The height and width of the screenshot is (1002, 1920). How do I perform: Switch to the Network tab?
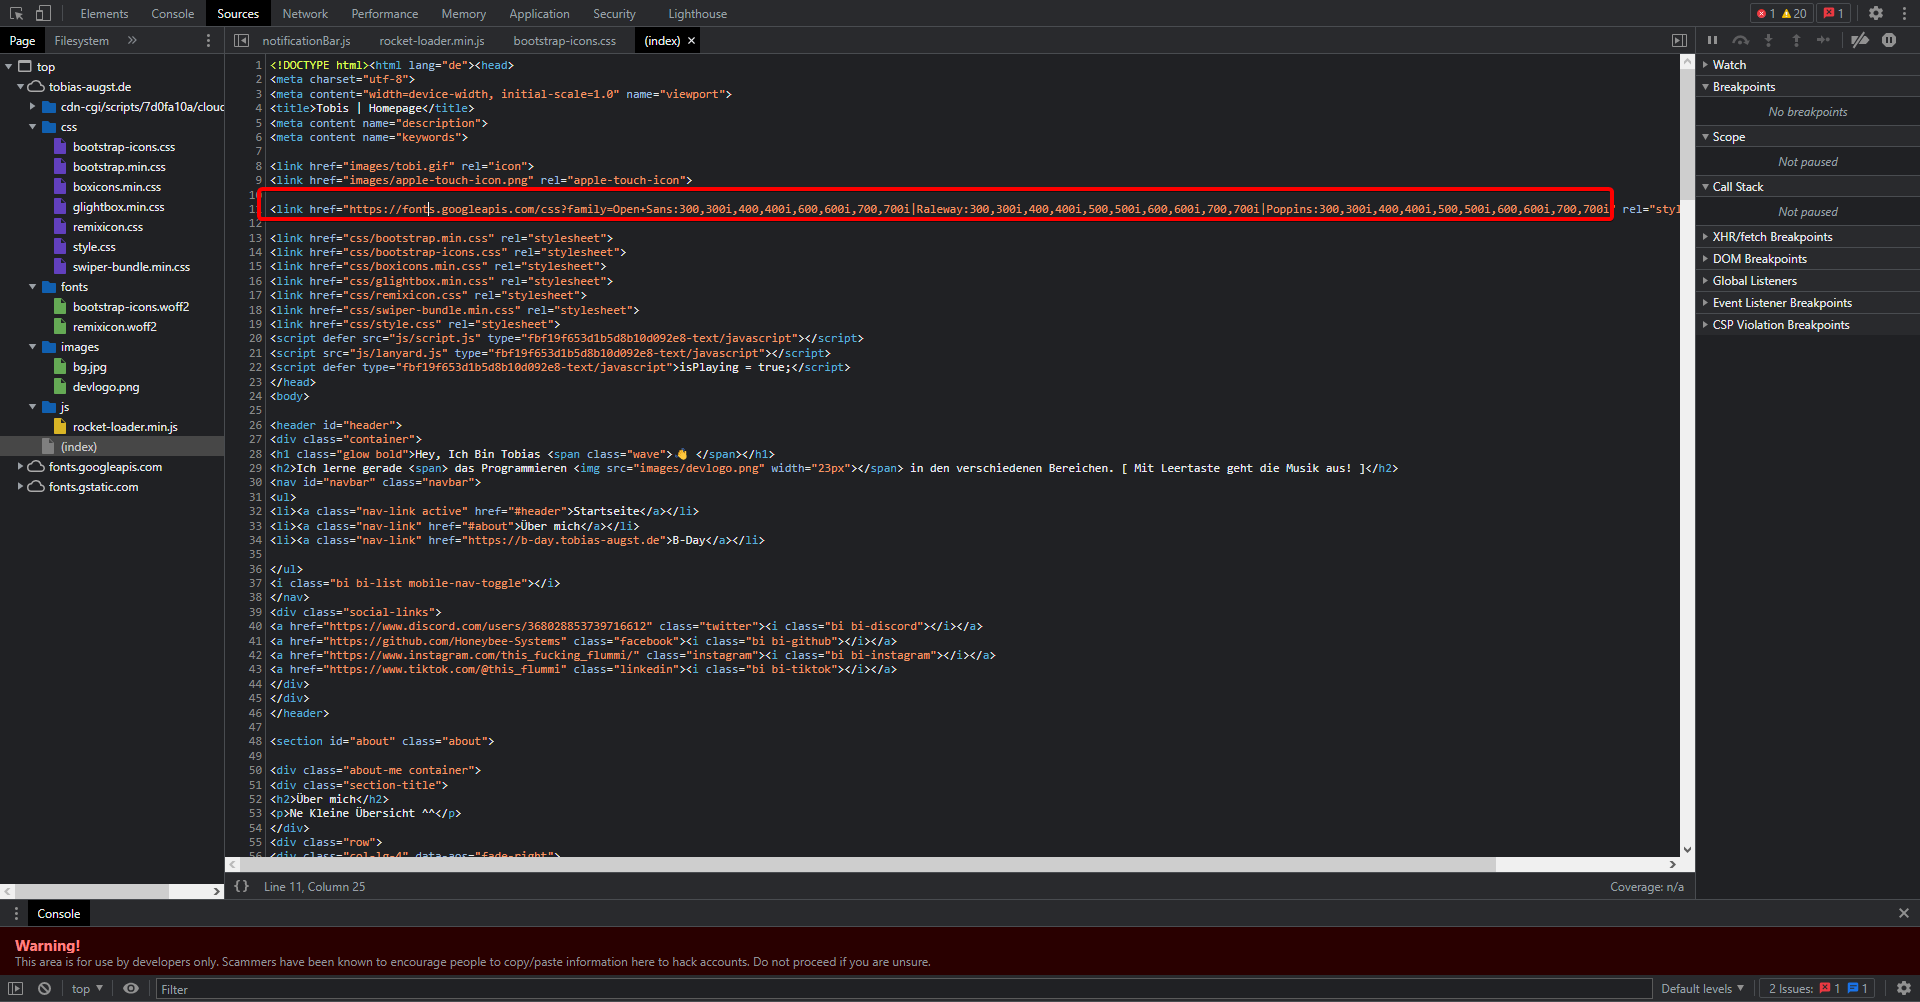click(304, 14)
